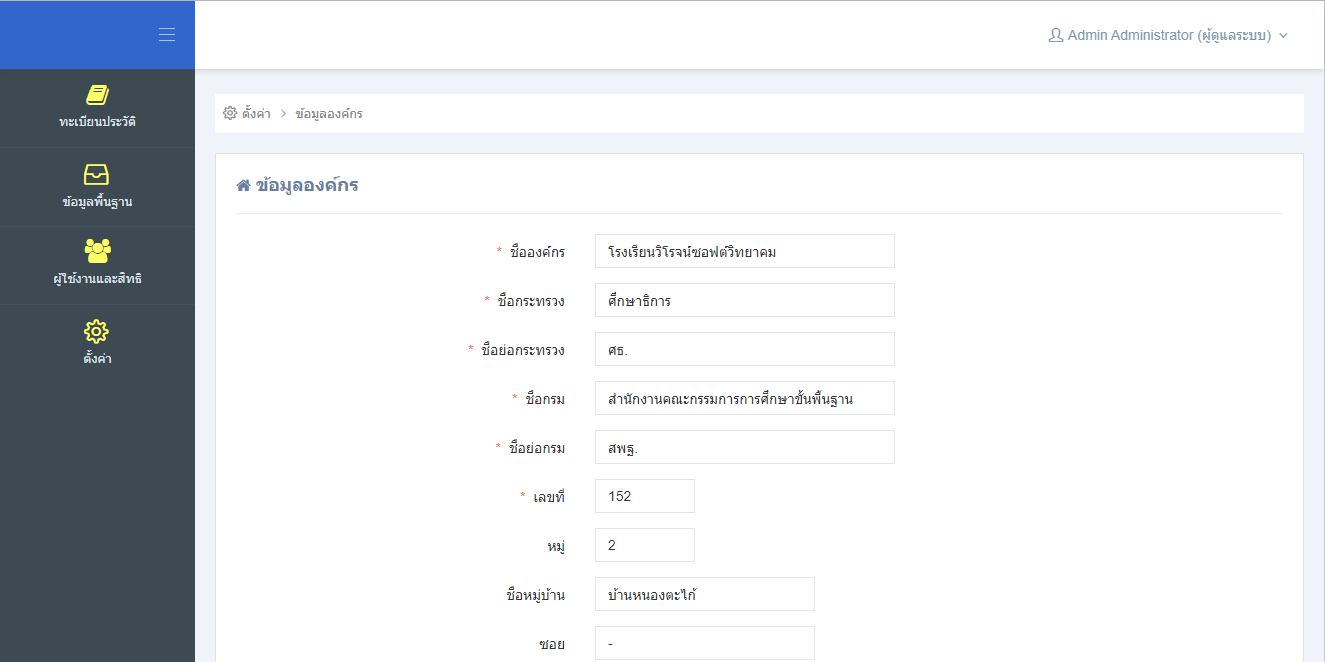The height and width of the screenshot is (662, 1325).
Task: Click the ชื่อหมู่บ้าน field บ้านหนองตะไก้
Action: [705, 594]
